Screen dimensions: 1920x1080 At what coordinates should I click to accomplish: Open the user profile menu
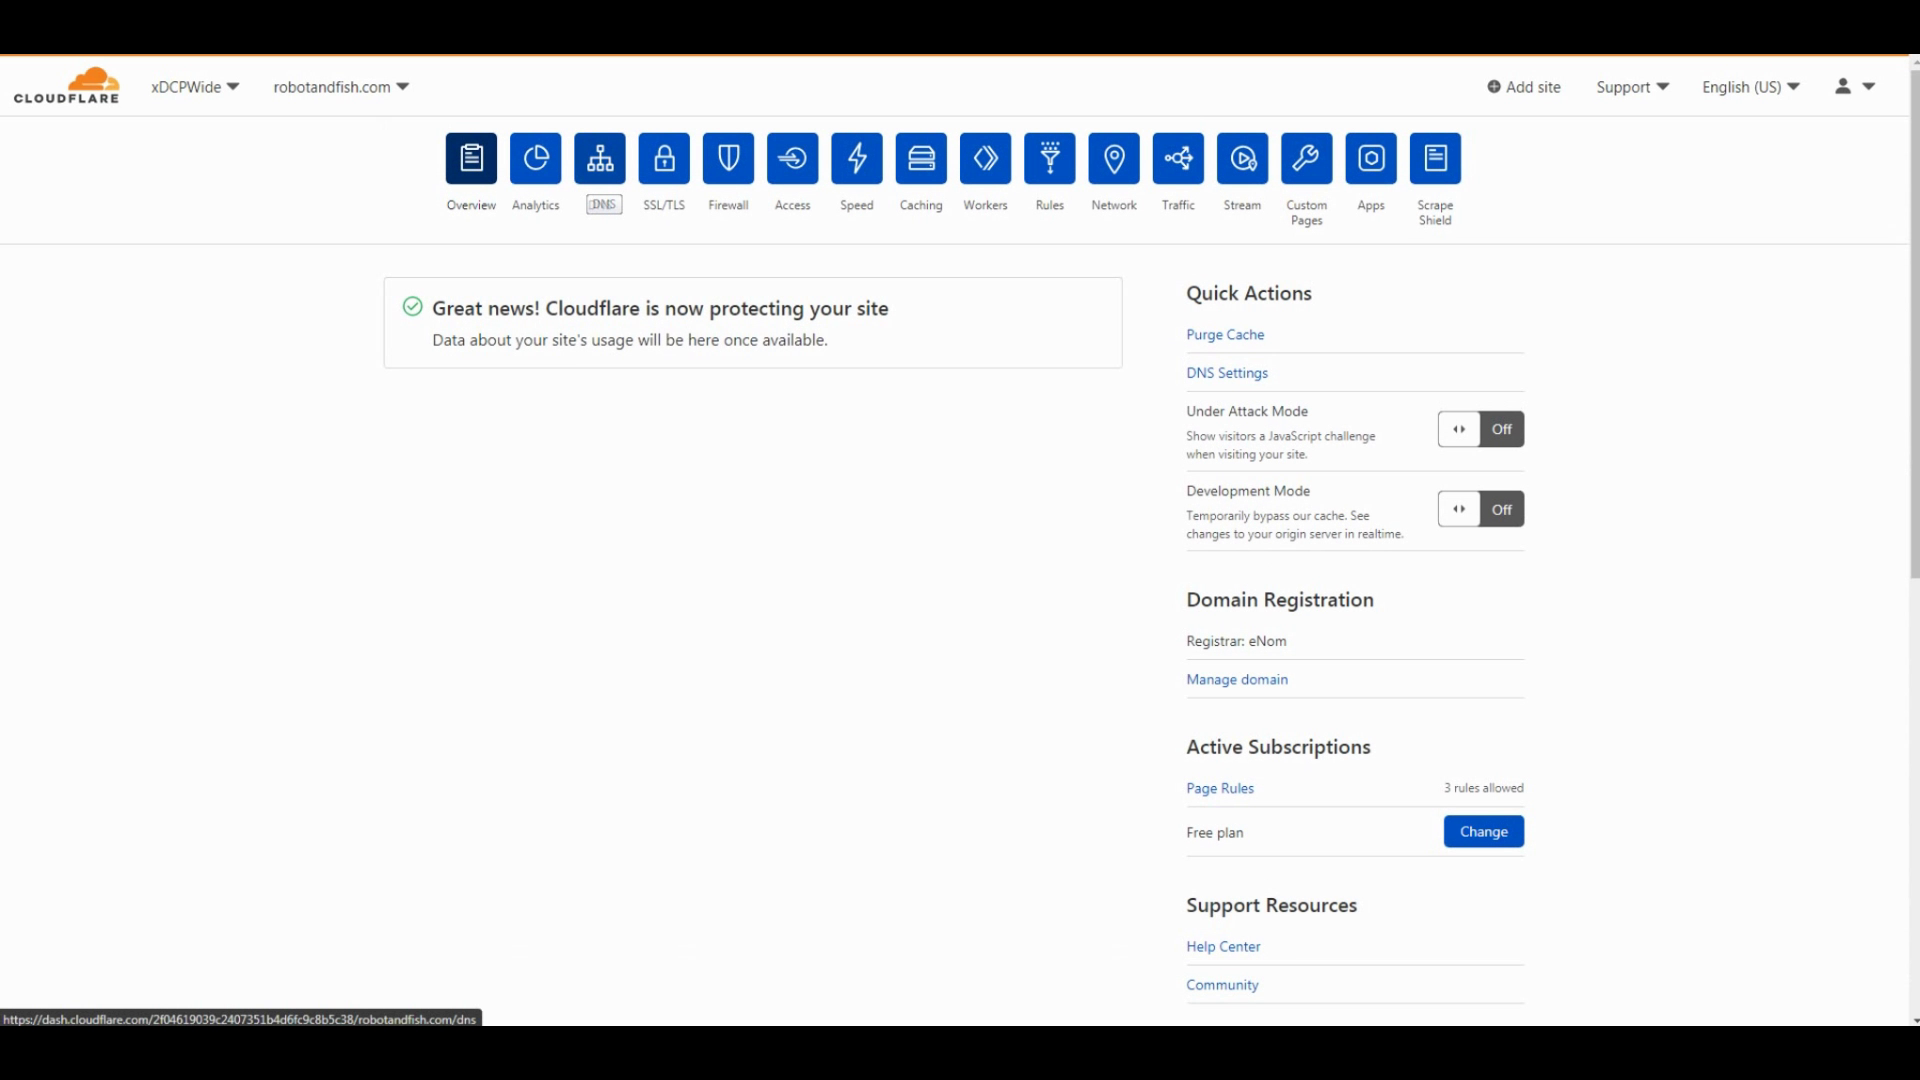click(x=1854, y=87)
